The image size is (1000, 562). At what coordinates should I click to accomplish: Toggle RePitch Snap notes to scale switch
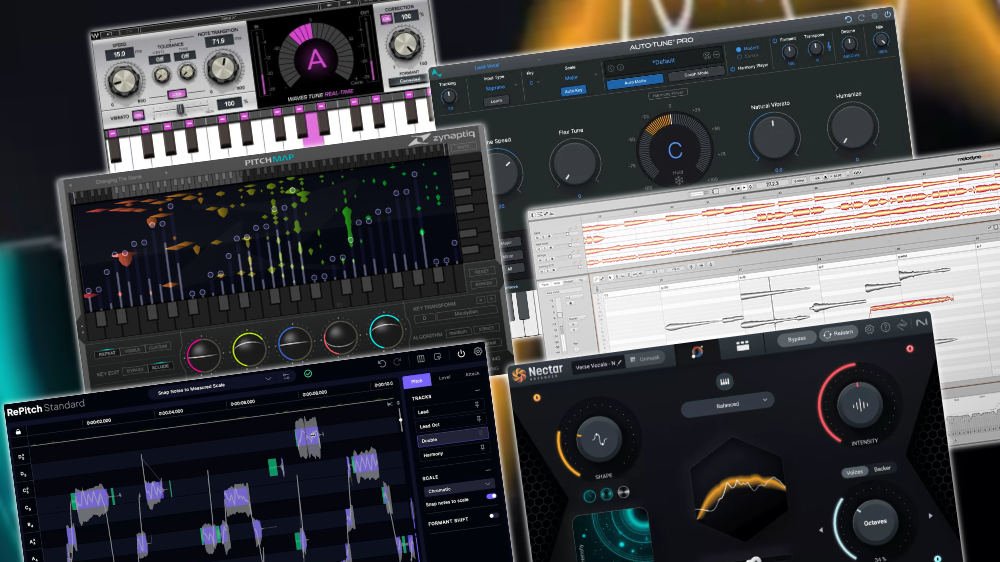tap(491, 496)
